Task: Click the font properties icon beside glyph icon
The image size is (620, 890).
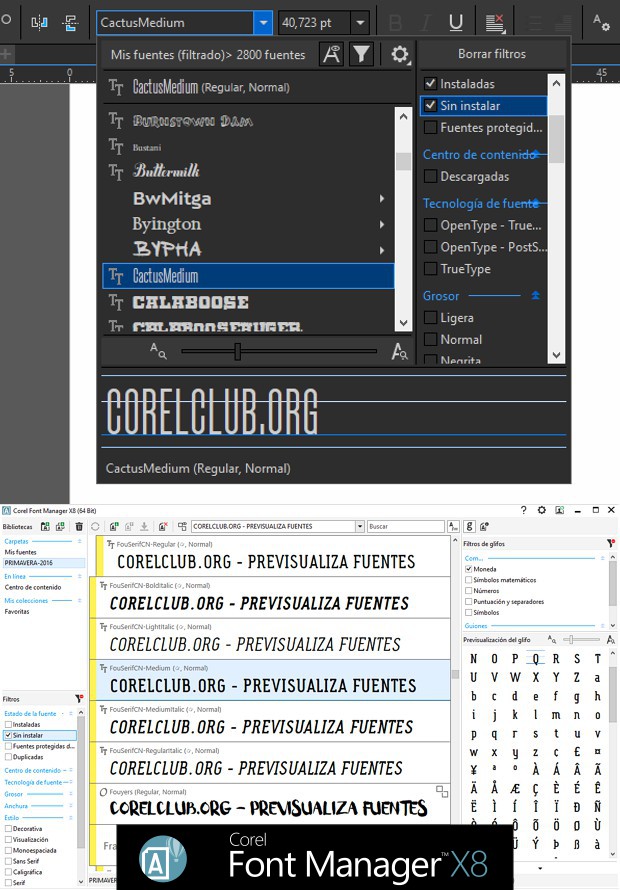Action: click(x=484, y=527)
